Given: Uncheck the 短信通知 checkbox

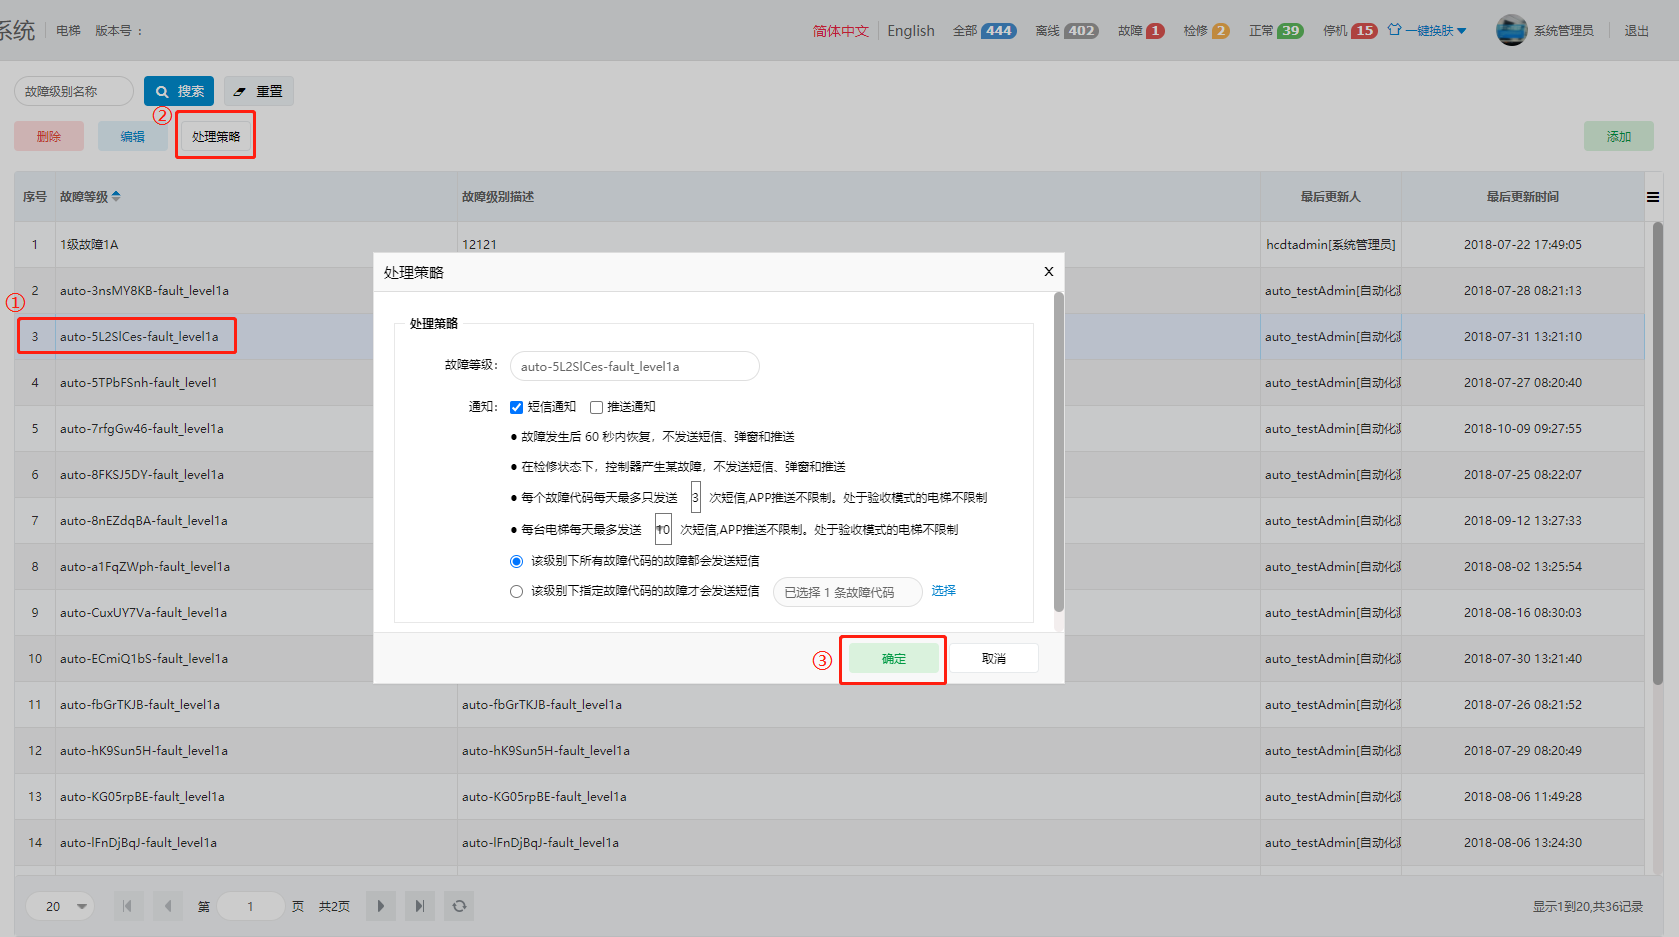Looking at the screenshot, I should [x=516, y=407].
